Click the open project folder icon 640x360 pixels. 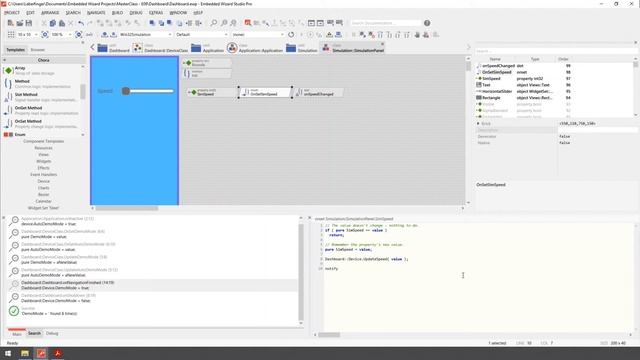point(20,23)
